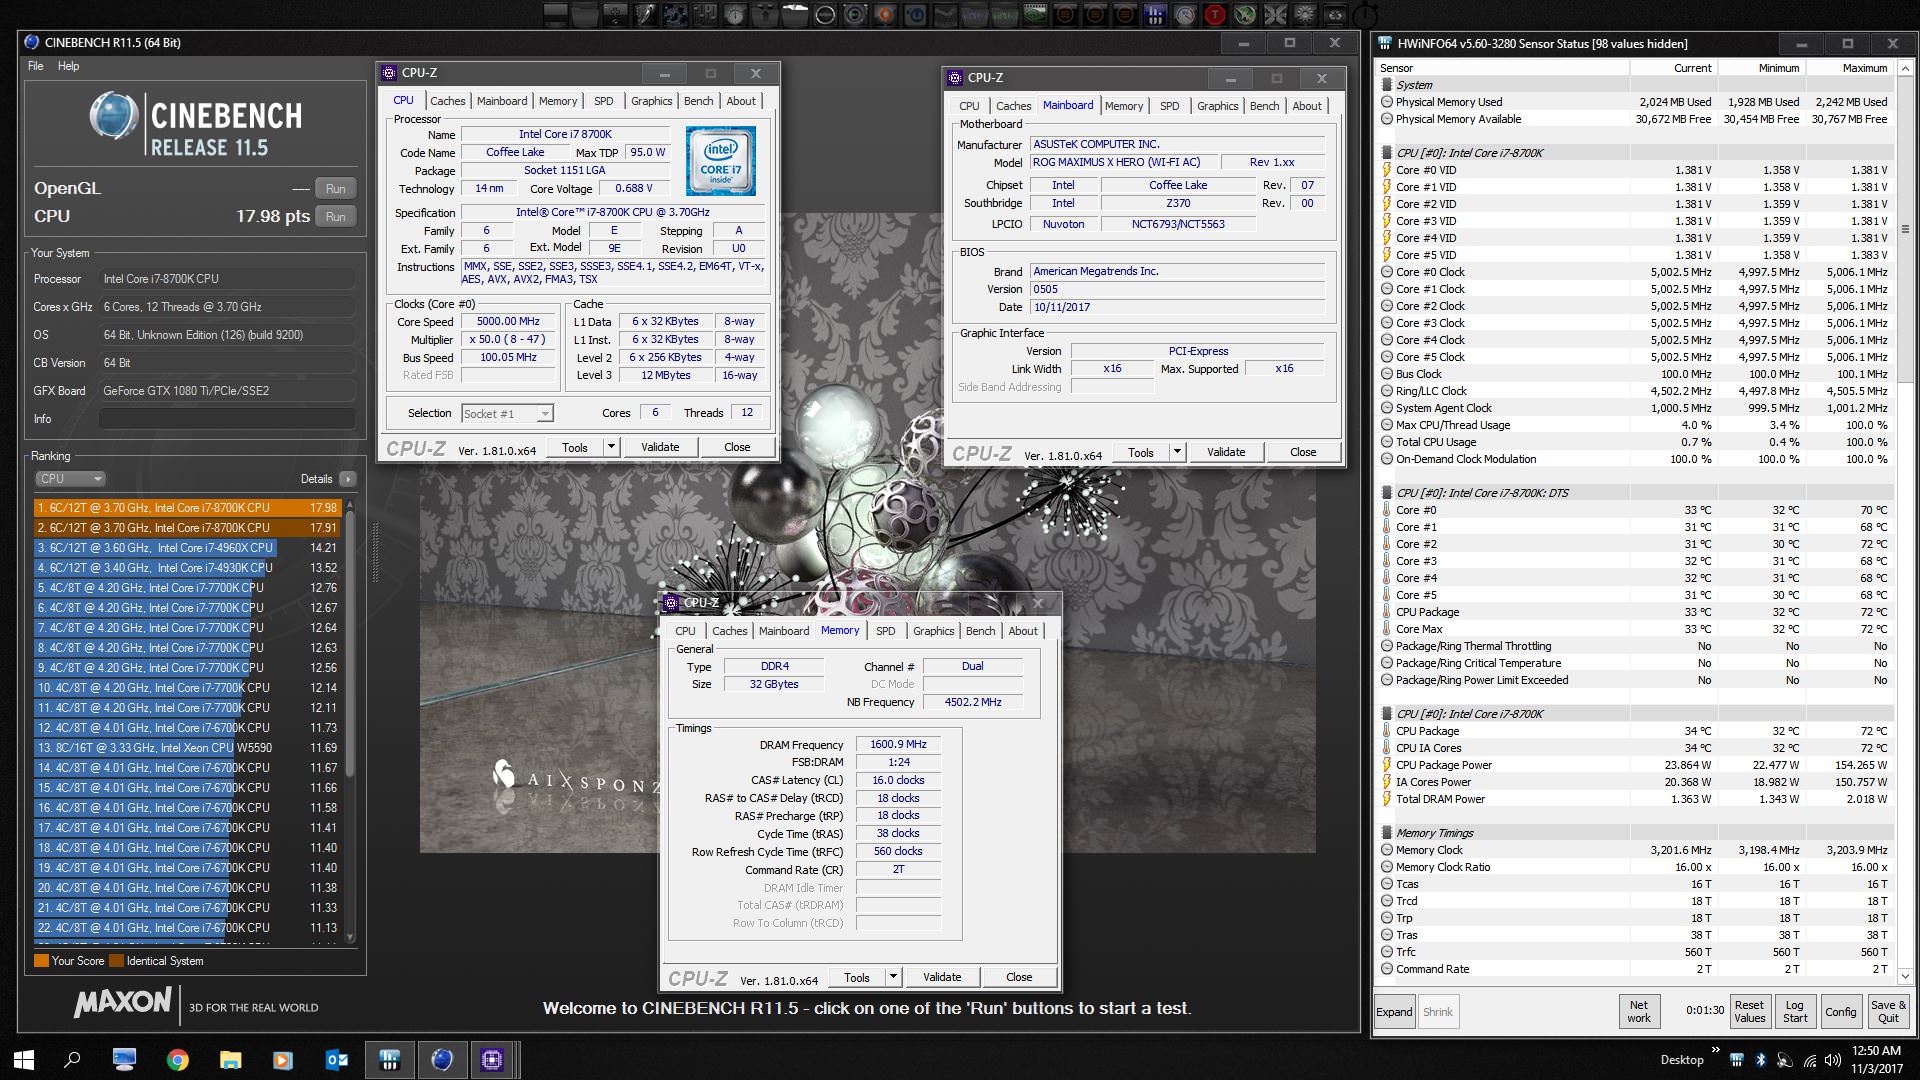Open File Explorer from the taskbar
Viewport: 1920px width, 1080px height.
coord(231,1060)
